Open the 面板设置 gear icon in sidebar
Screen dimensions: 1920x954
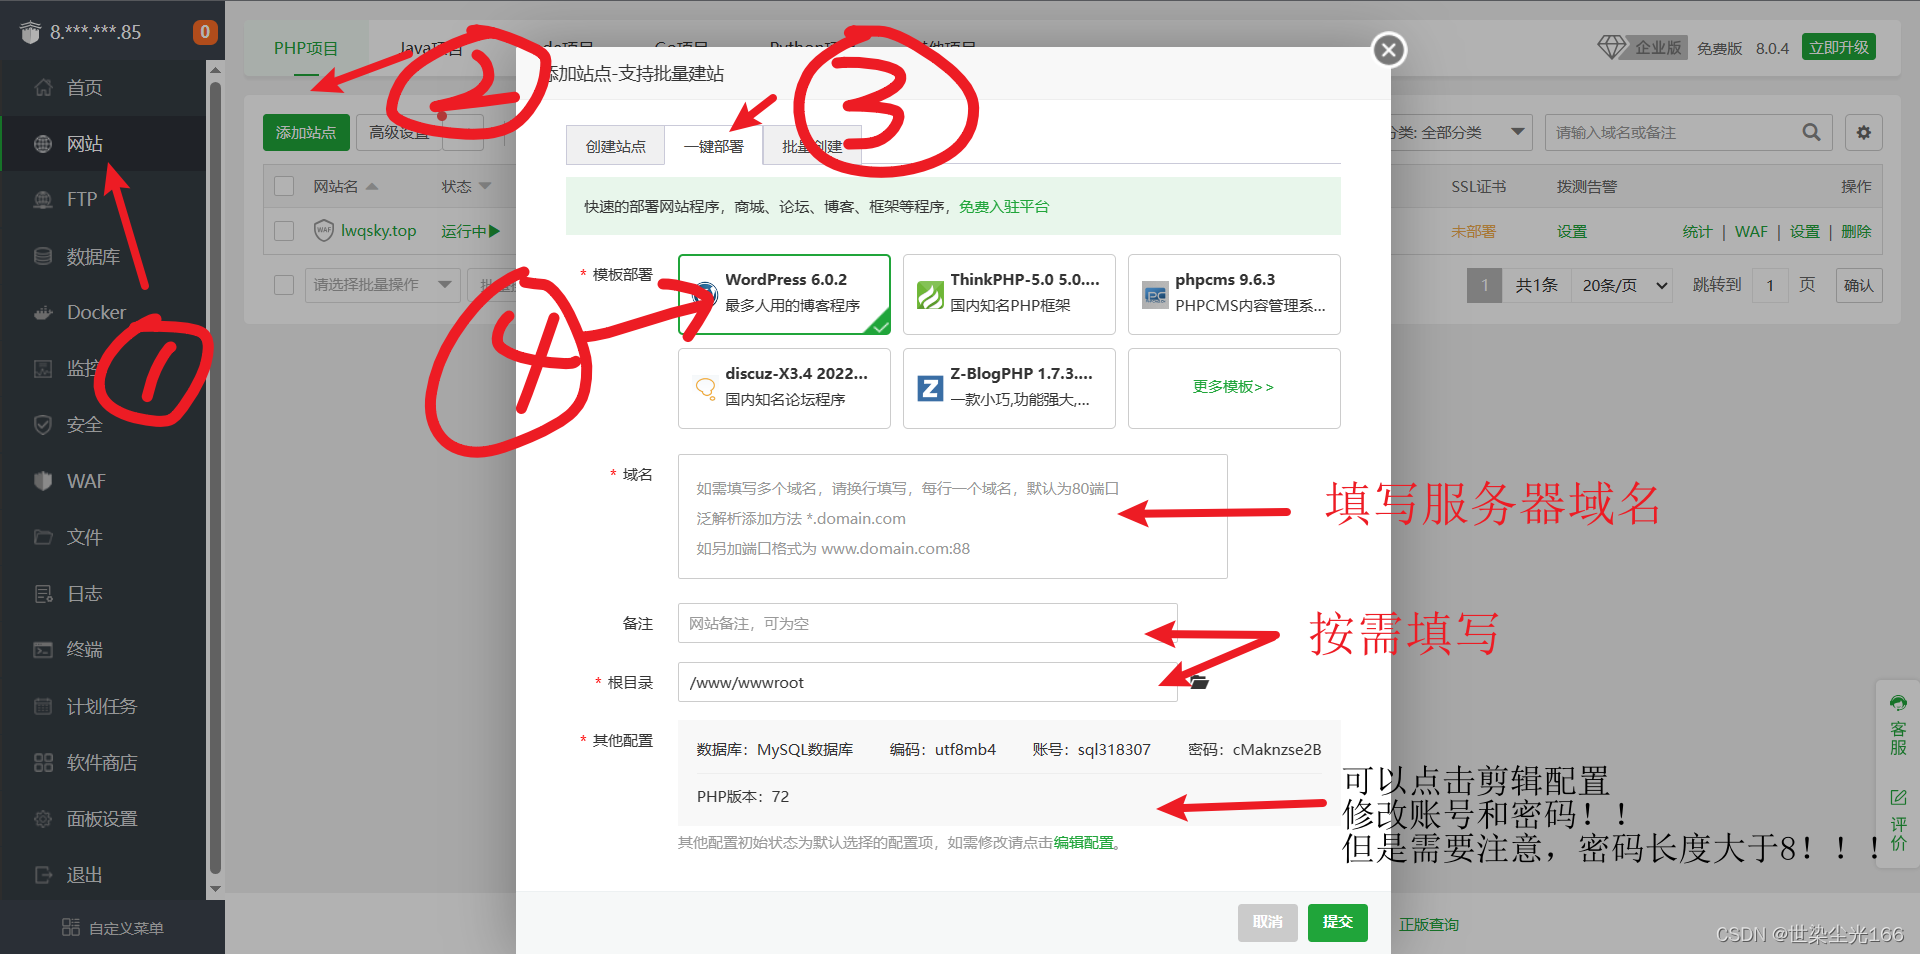point(43,819)
